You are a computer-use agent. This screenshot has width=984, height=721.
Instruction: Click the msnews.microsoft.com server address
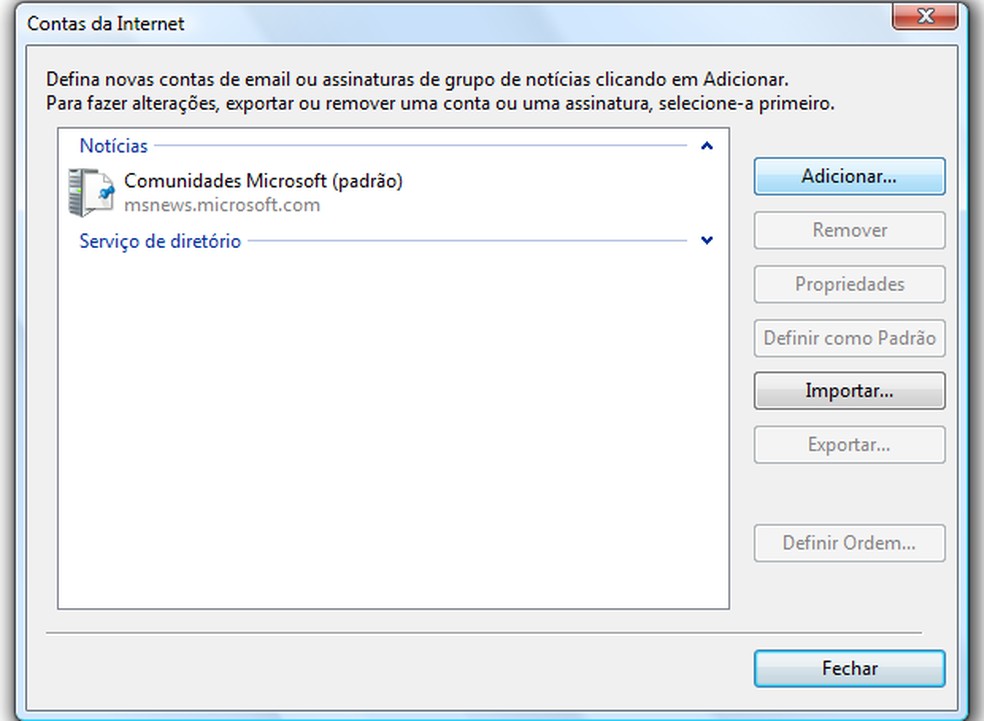click(222, 205)
